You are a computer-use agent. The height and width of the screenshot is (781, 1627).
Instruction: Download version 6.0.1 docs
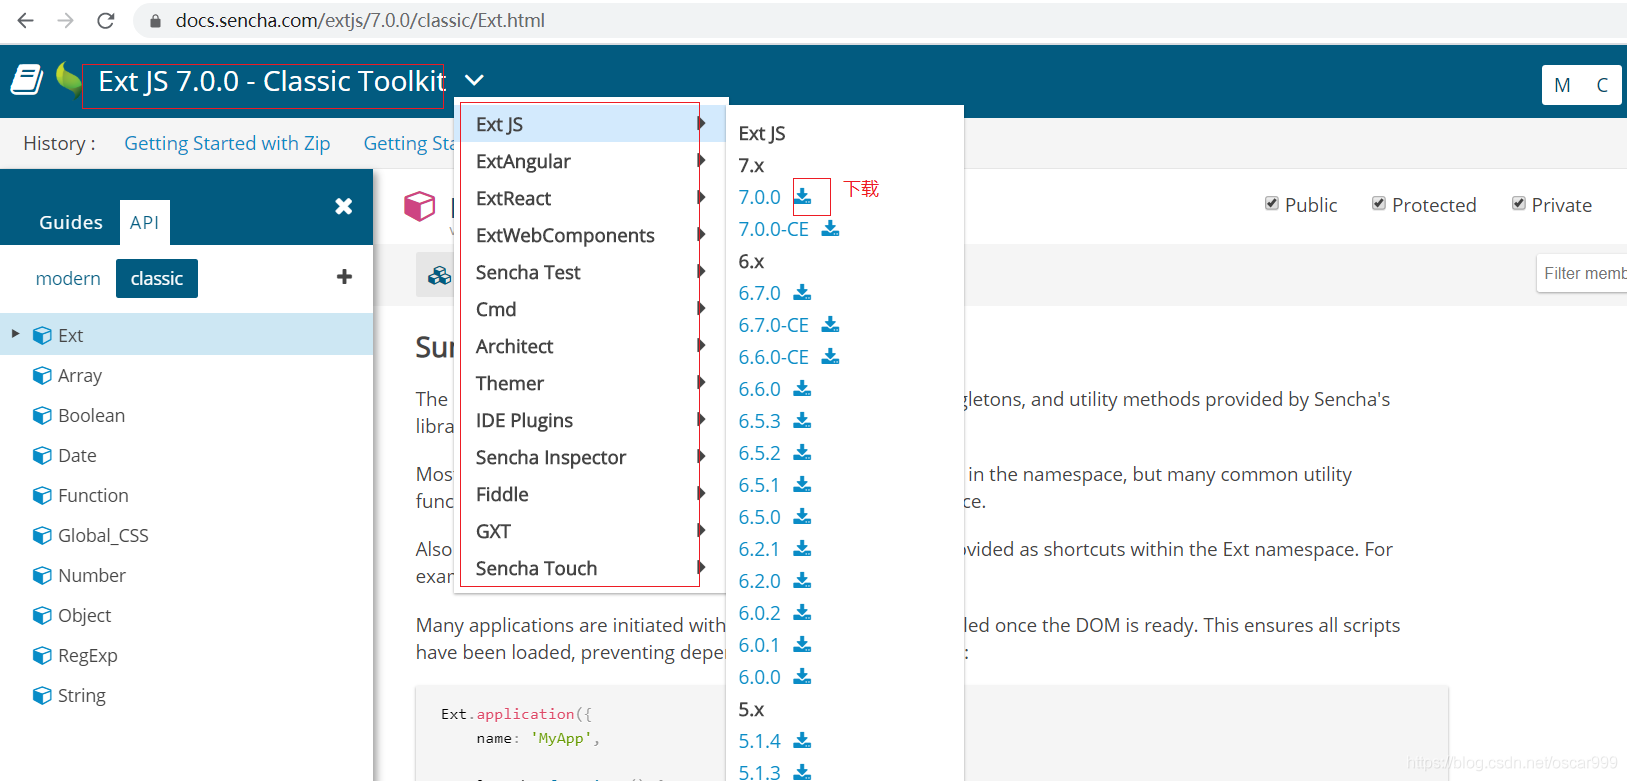coord(803,645)
